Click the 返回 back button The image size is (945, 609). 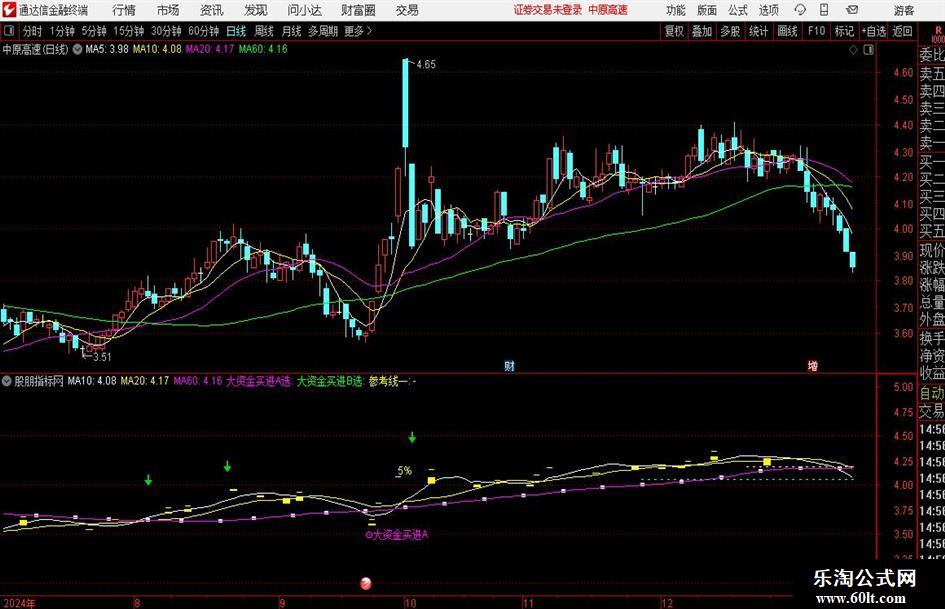pyautogui.click(x=902, y=31)
